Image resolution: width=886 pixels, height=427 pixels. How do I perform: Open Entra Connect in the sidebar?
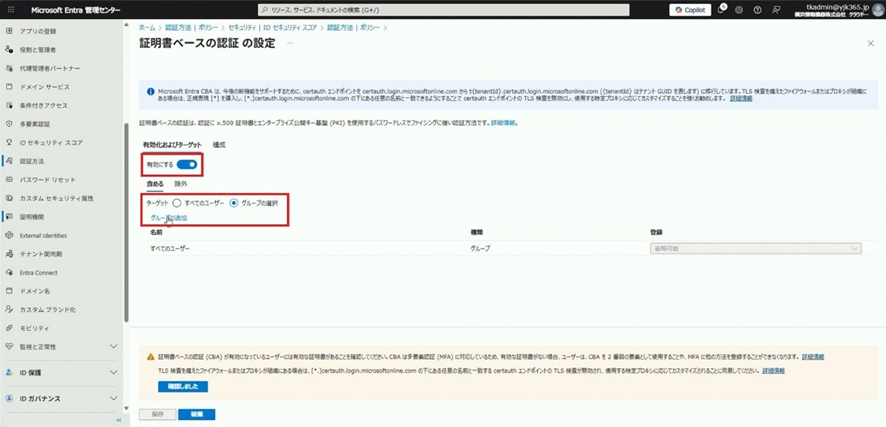click(x=38, y=272)
